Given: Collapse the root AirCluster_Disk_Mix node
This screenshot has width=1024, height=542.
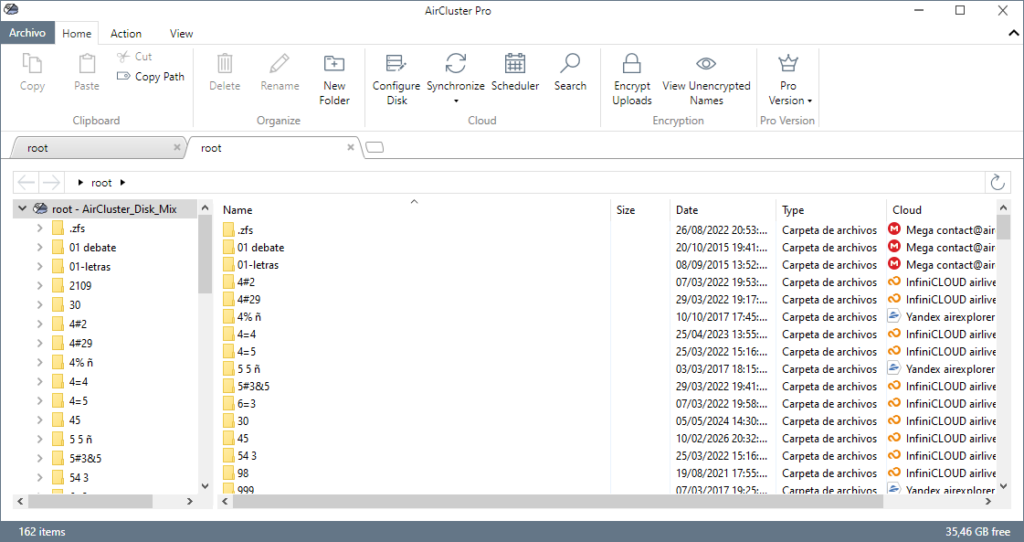Looking at the screenshot, I should (23, 209).
